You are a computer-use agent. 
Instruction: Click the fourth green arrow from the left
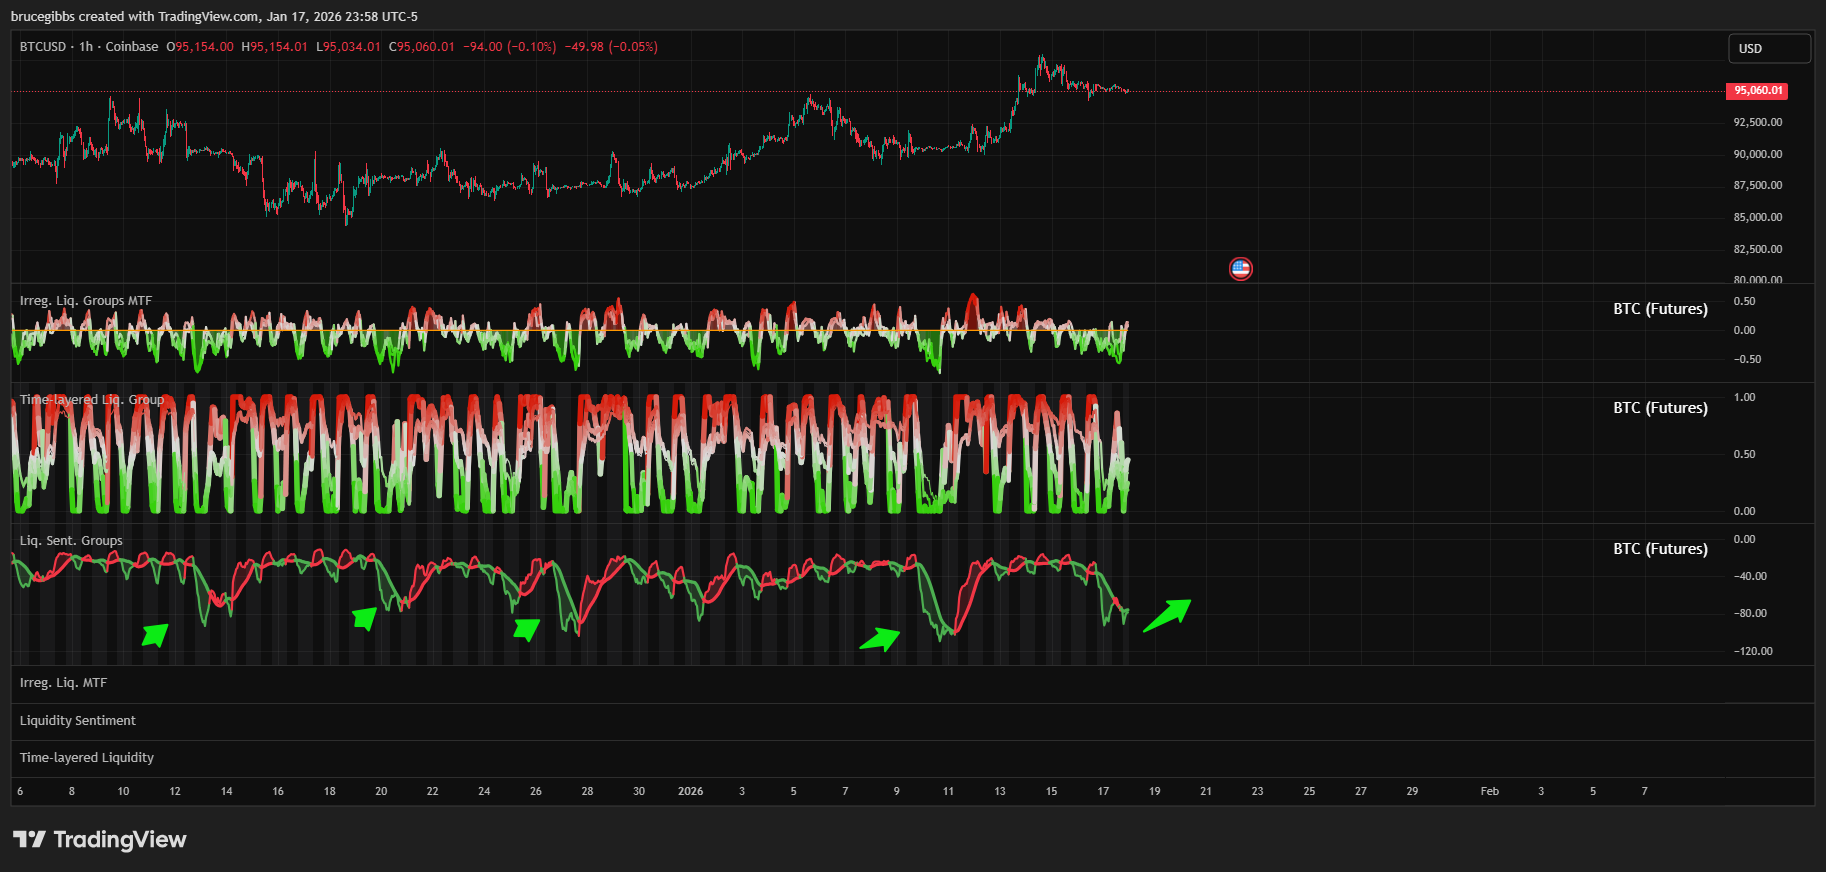[x=880, y=639]
